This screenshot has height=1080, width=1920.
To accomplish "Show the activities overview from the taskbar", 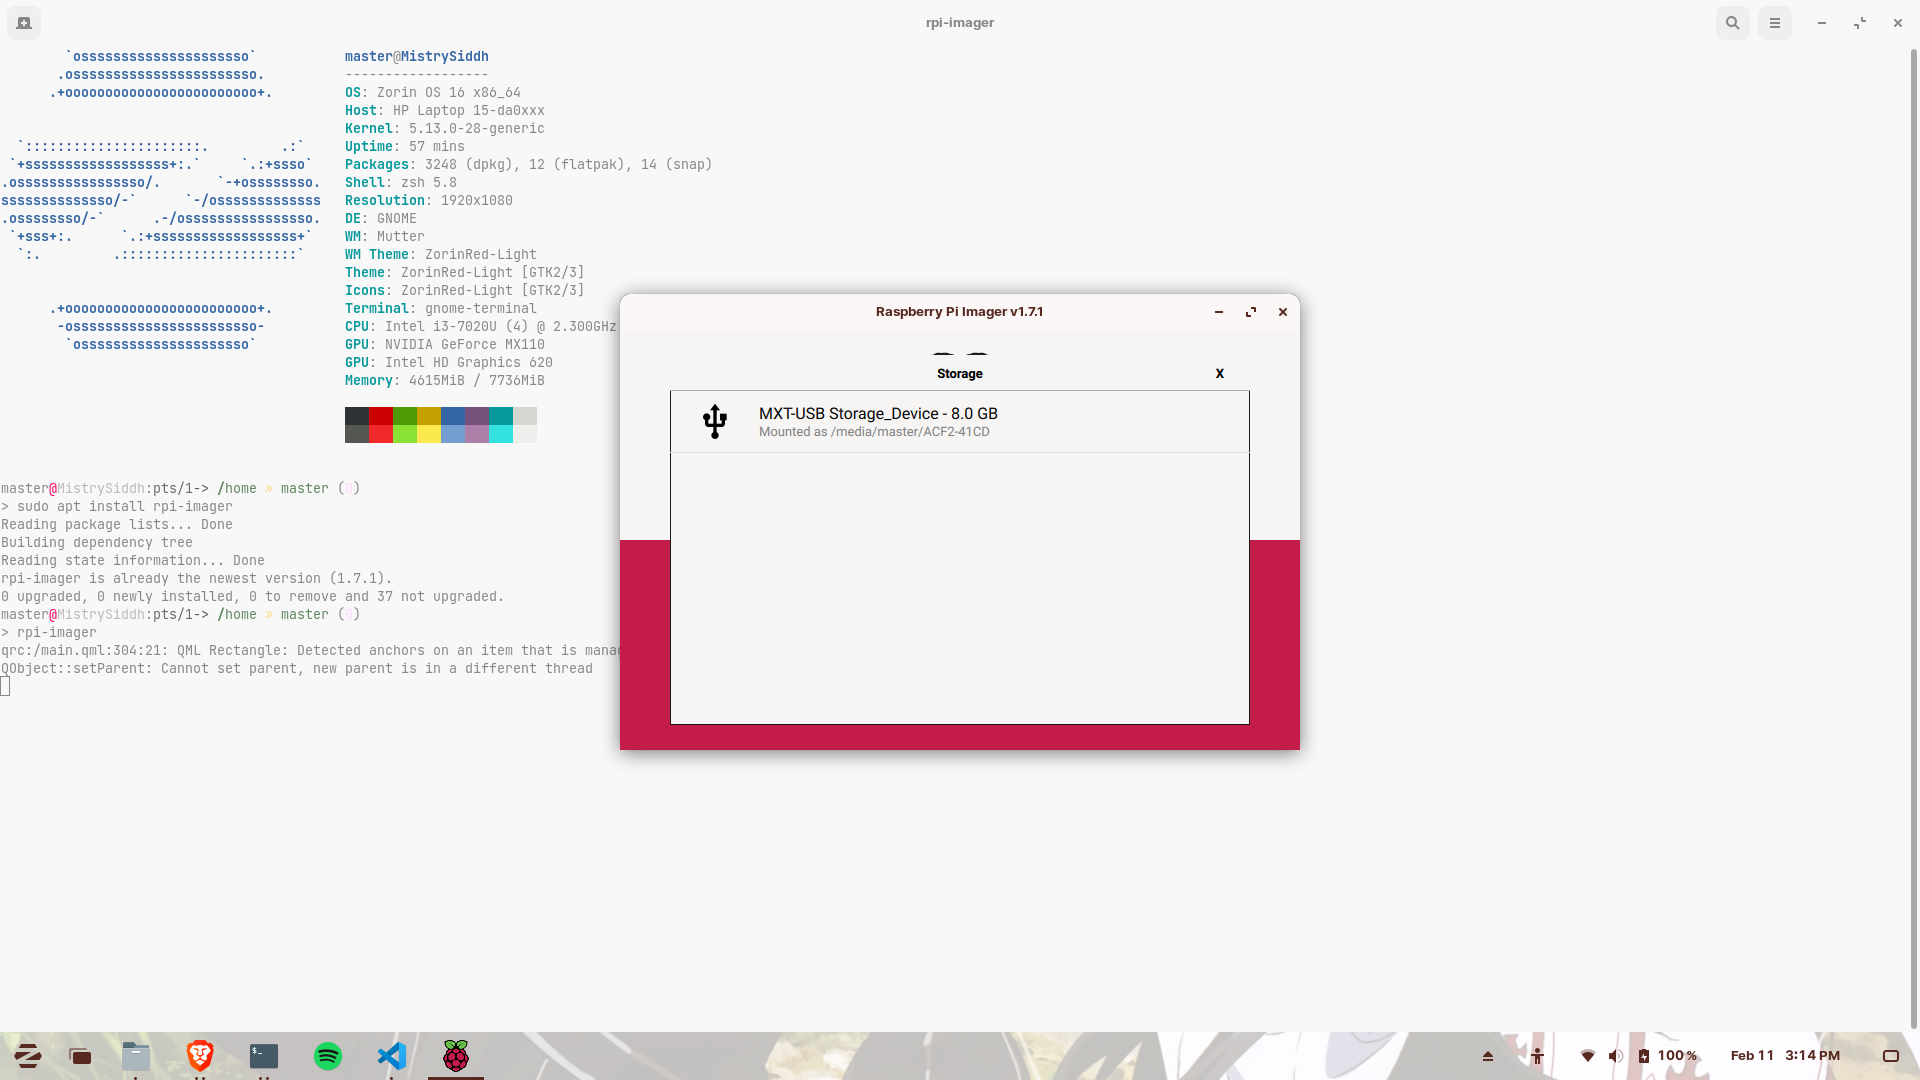I will pyautogui.click(x=80, y=1056).
